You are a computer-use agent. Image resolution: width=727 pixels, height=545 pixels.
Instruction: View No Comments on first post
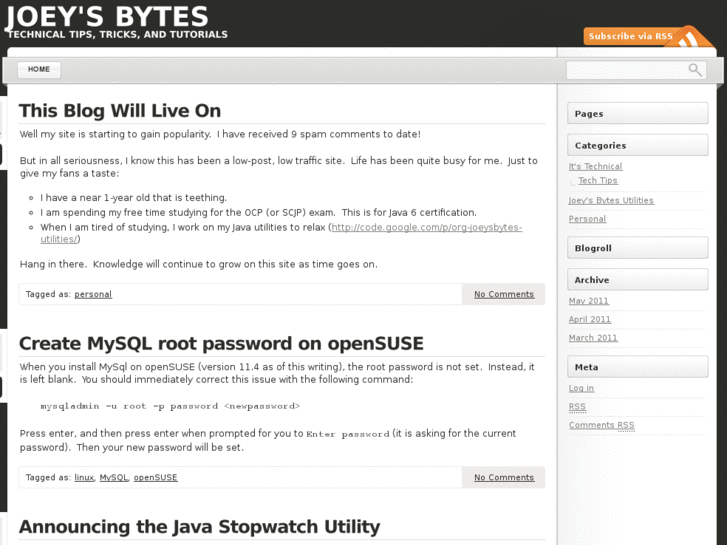pyautogui.click(x=504, y=294)
